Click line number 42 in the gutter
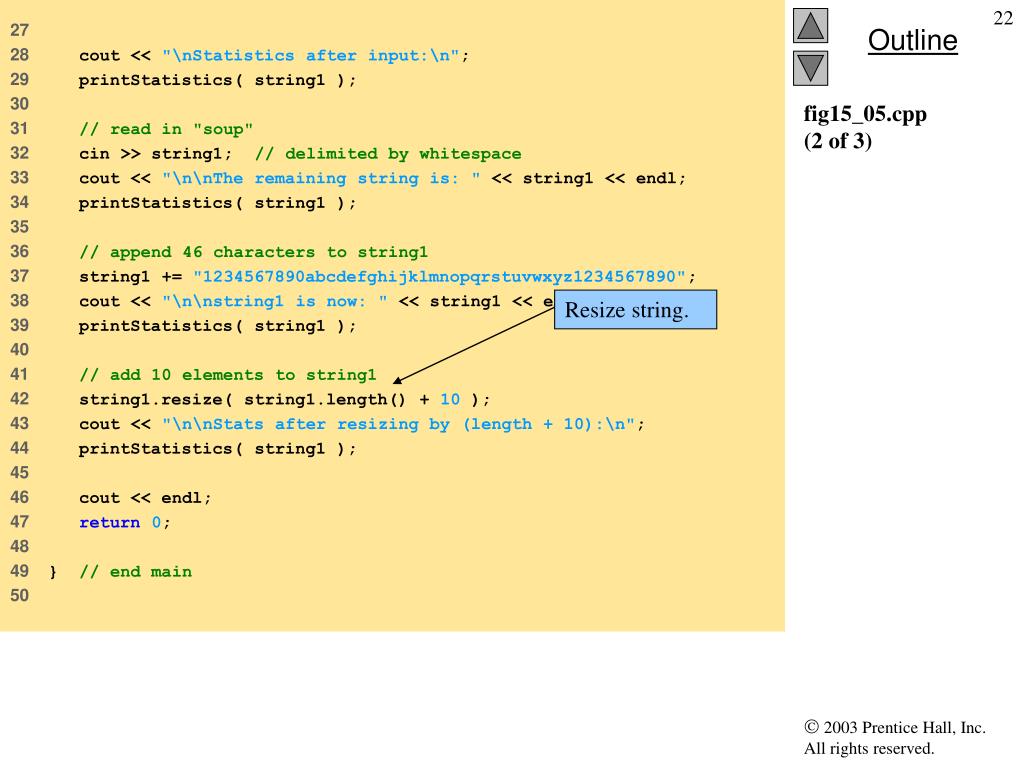The height and width of the screenshot is (768, 1024). [19, 399]
